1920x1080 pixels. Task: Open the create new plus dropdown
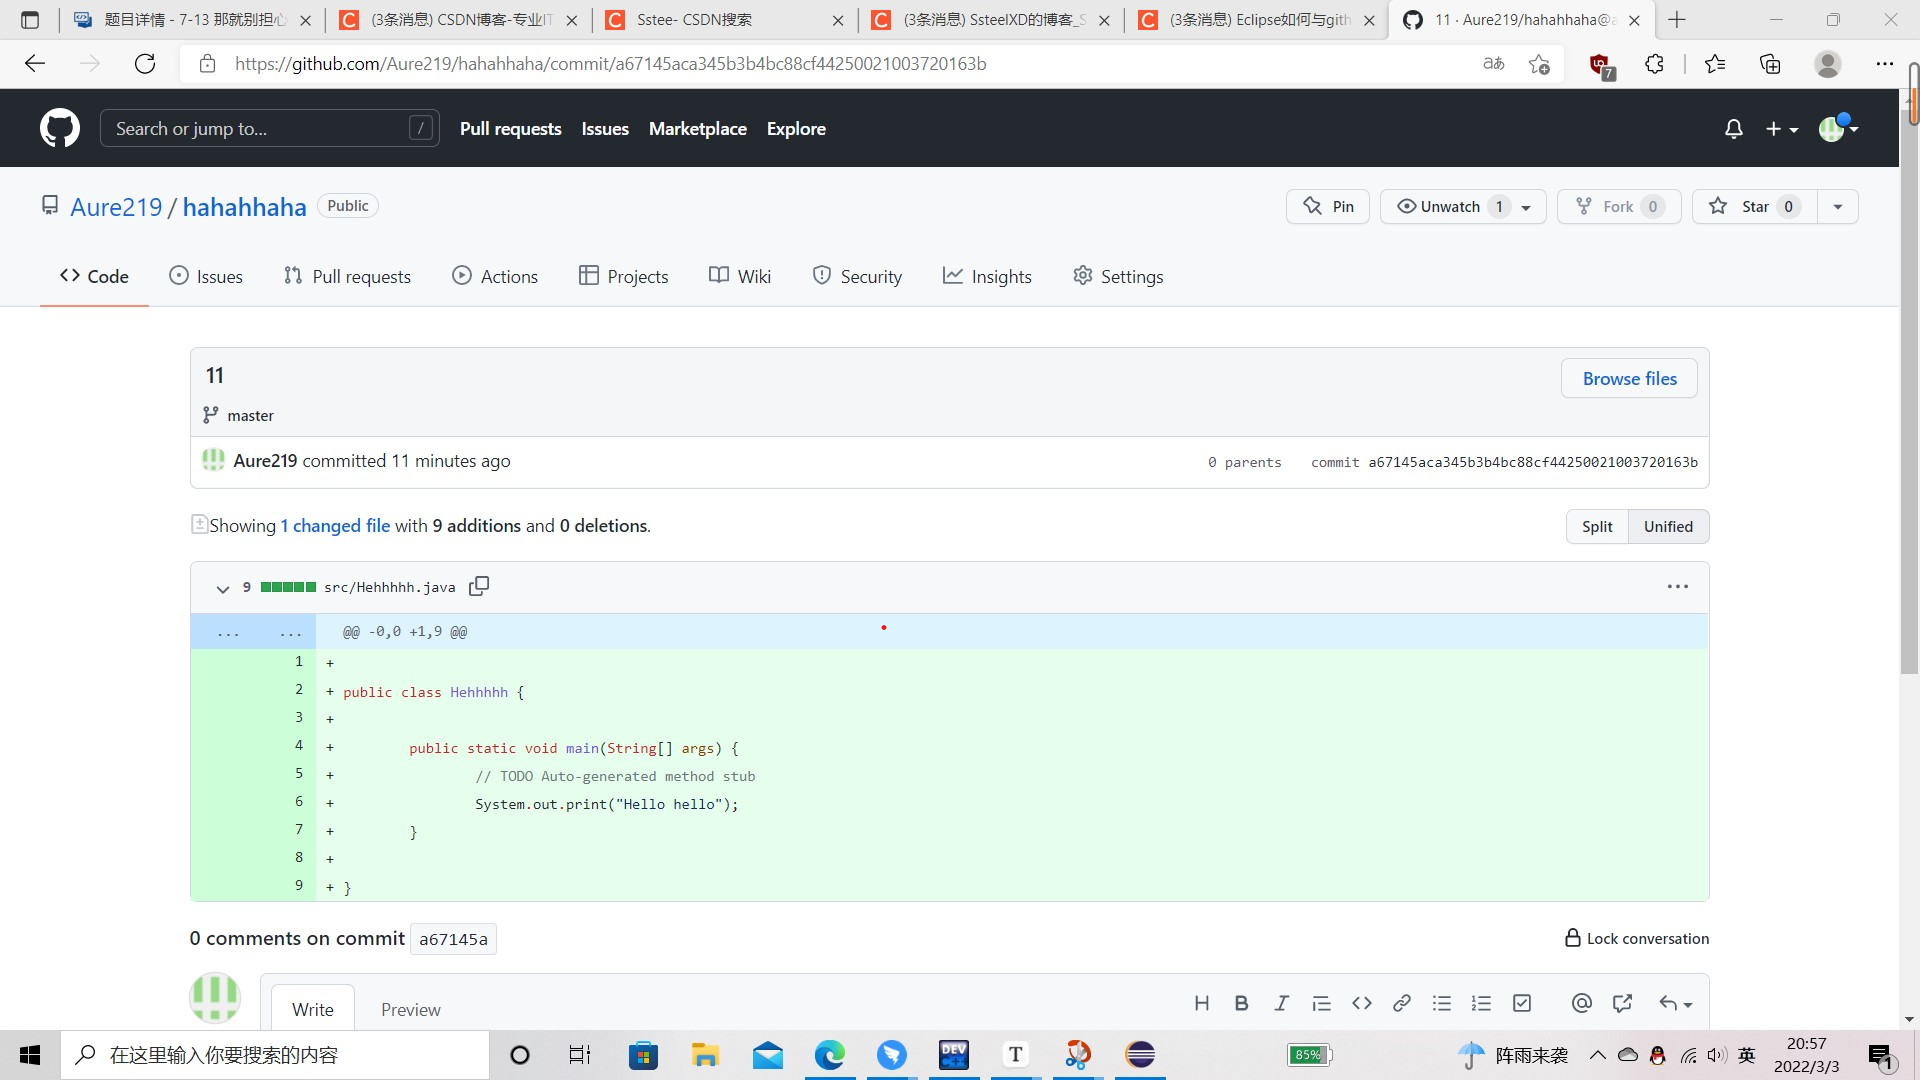coord(1782,129)
